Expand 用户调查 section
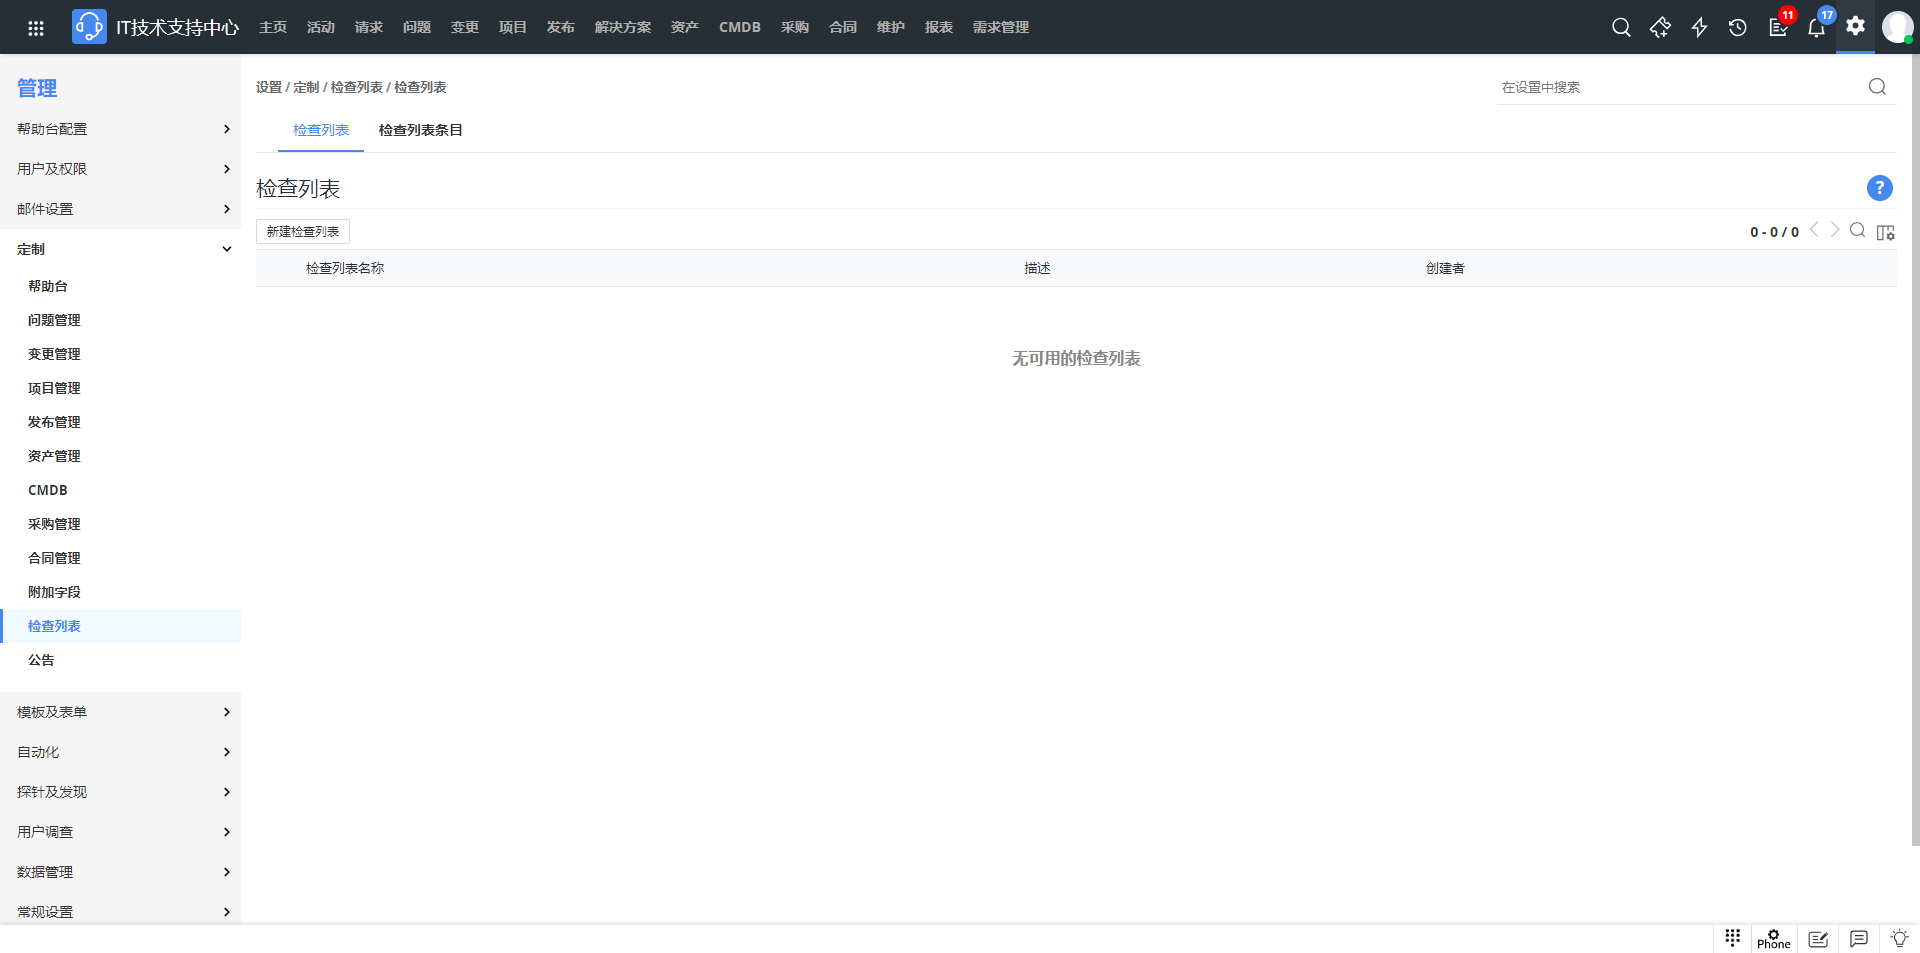This screenshot has width=1920, height=953. [x=120, y=832]
